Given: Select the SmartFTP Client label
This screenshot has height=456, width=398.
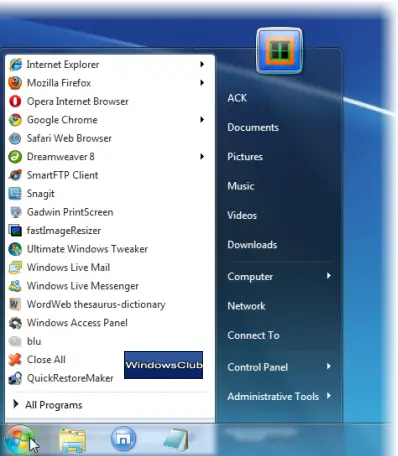Looking at the screenshot, I should click(63, 175).
